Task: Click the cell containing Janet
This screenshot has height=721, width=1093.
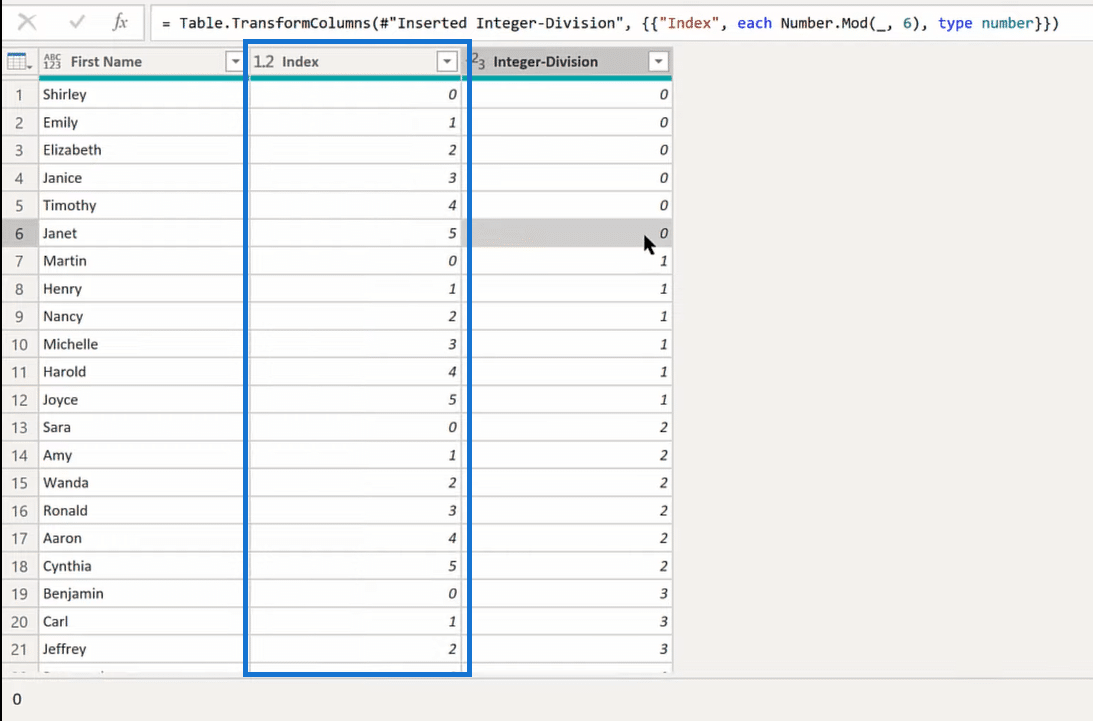Action: [141, 234]
